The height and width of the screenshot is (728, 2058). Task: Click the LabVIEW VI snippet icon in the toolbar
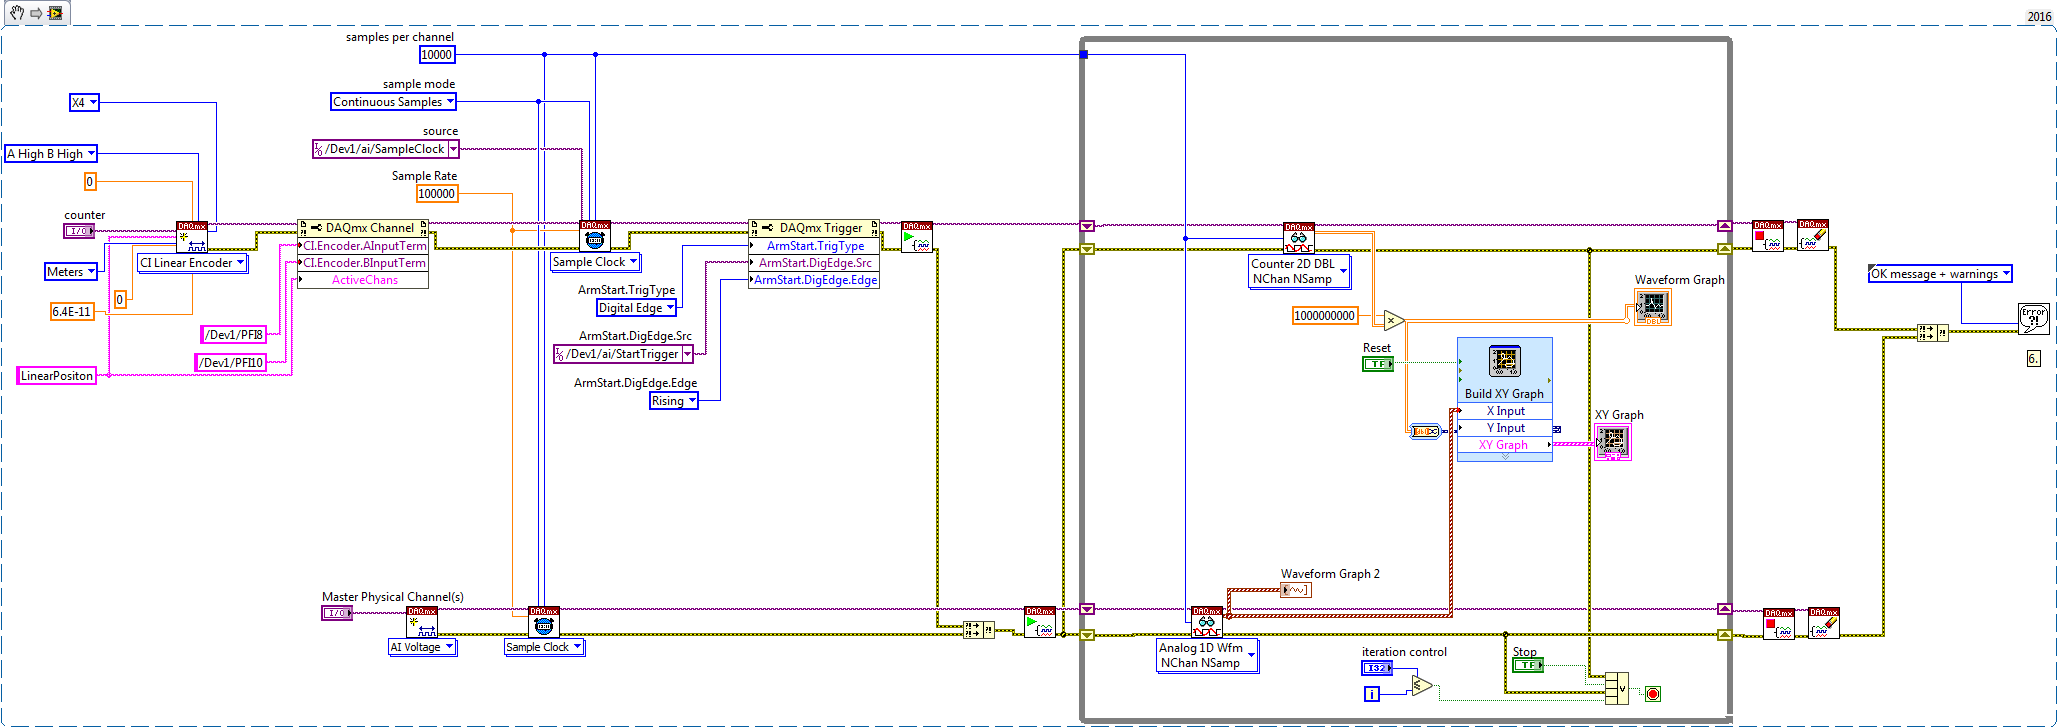click(x=55, y=13)
